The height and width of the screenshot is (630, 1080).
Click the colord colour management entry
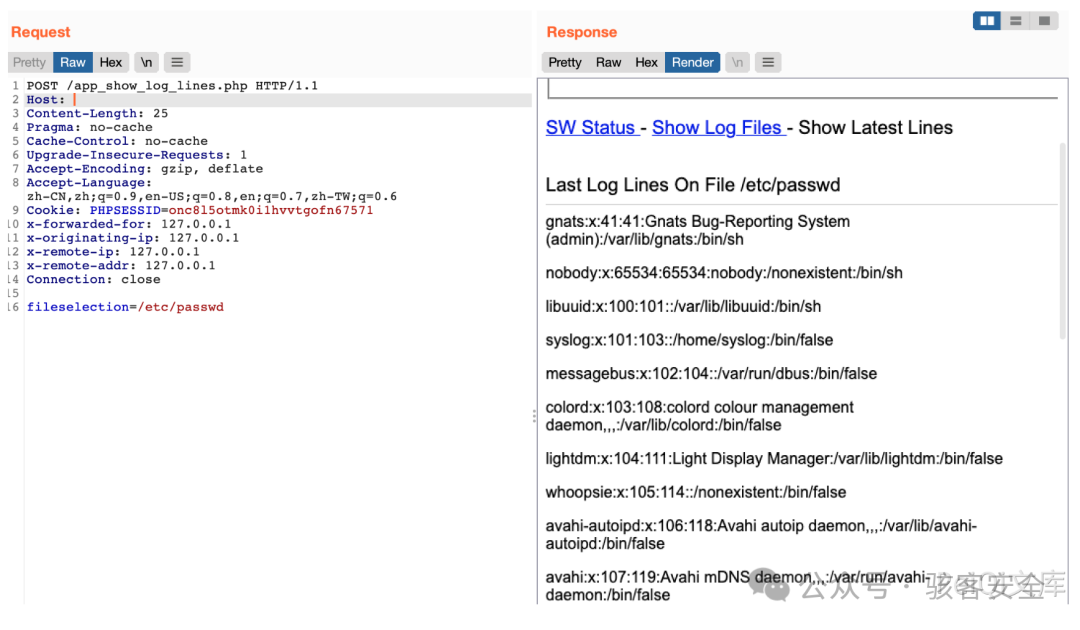tap(700, 416)
